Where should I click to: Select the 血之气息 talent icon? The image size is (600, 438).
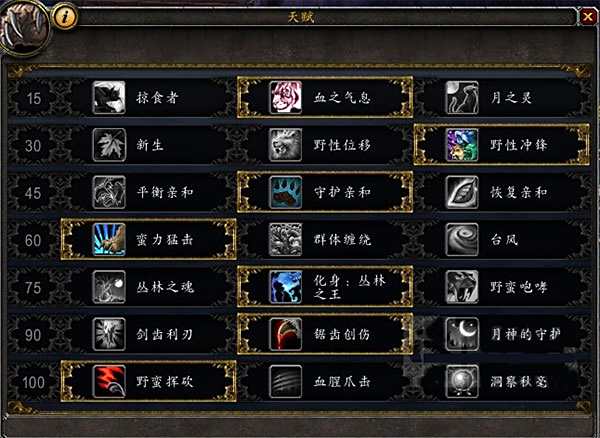coord(285,97)
